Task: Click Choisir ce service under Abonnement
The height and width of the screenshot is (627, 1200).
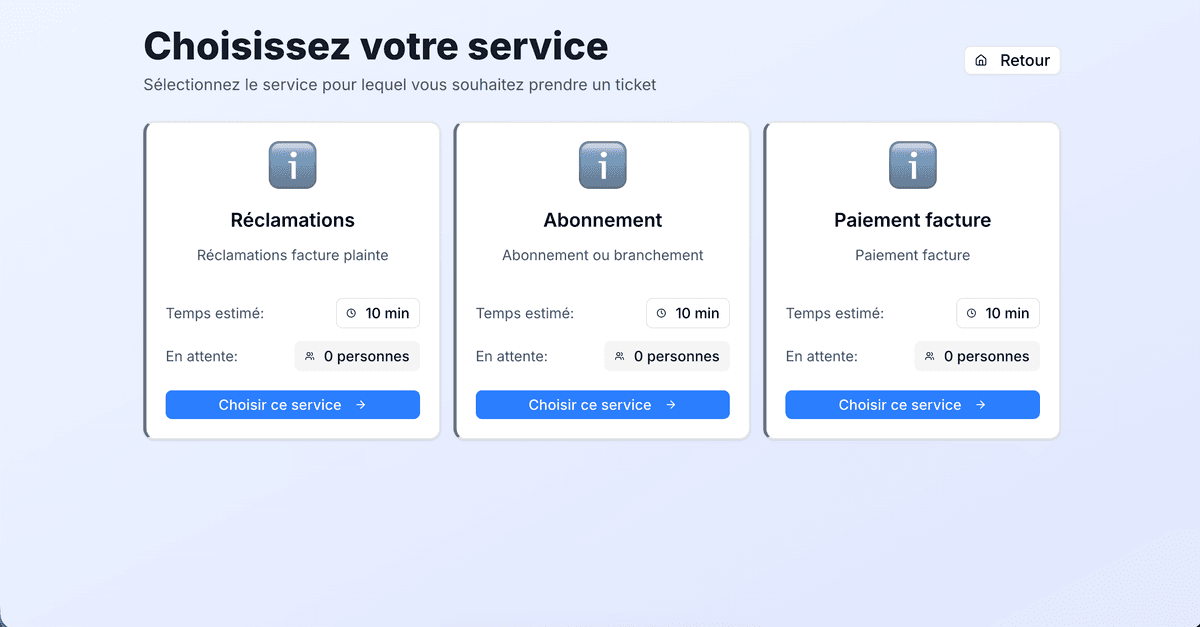Action: [602, 405]
